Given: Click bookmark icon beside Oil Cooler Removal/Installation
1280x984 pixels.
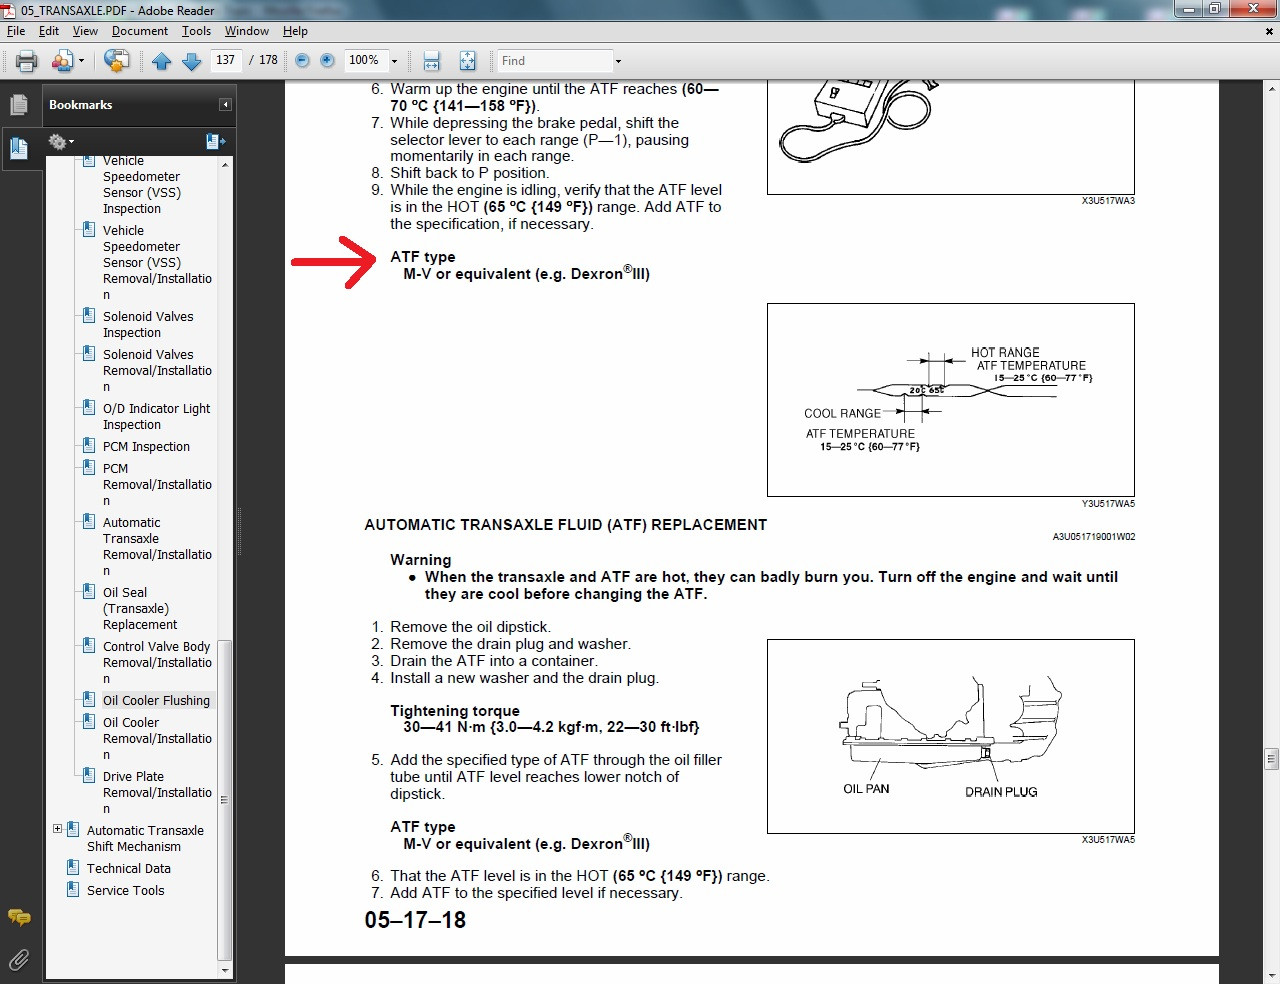Looking at the screenshot, I should [89, 721].
